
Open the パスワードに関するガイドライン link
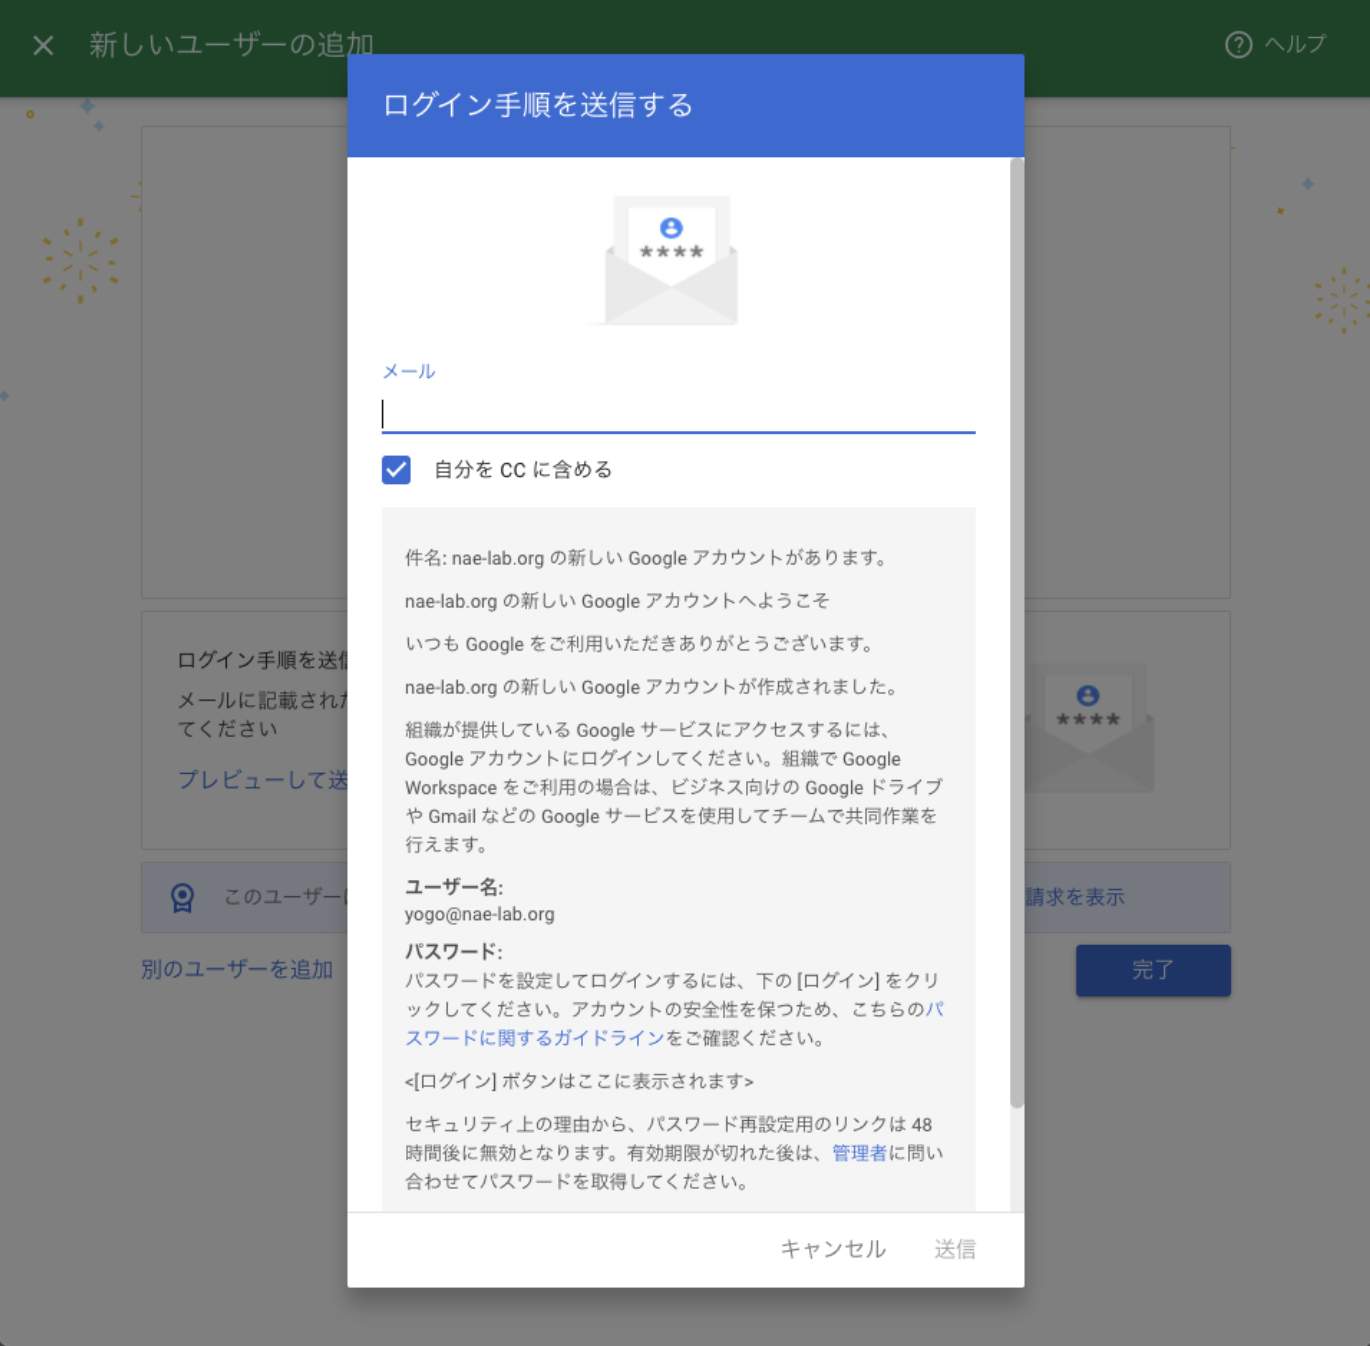pyautogui.click(x=534, y=1038)
